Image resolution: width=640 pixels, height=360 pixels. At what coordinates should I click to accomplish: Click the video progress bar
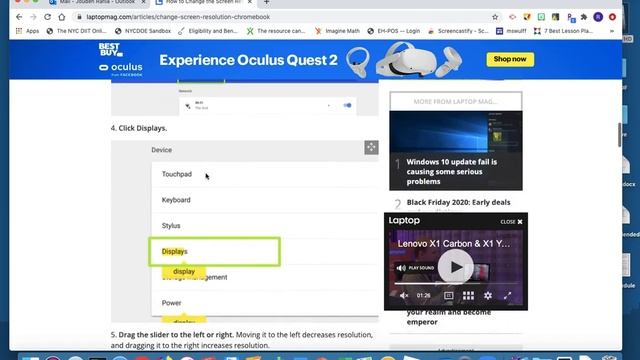coord(456,283)
